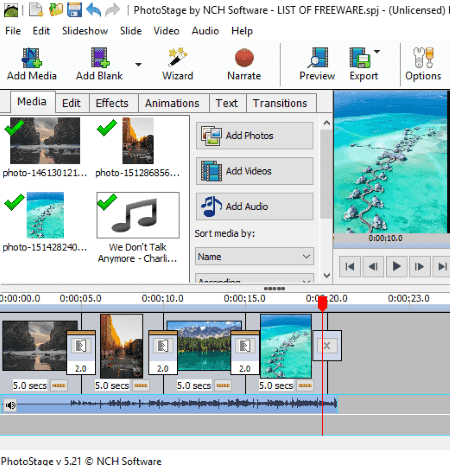Click effects indicator under the last slide

pos(305,386)
